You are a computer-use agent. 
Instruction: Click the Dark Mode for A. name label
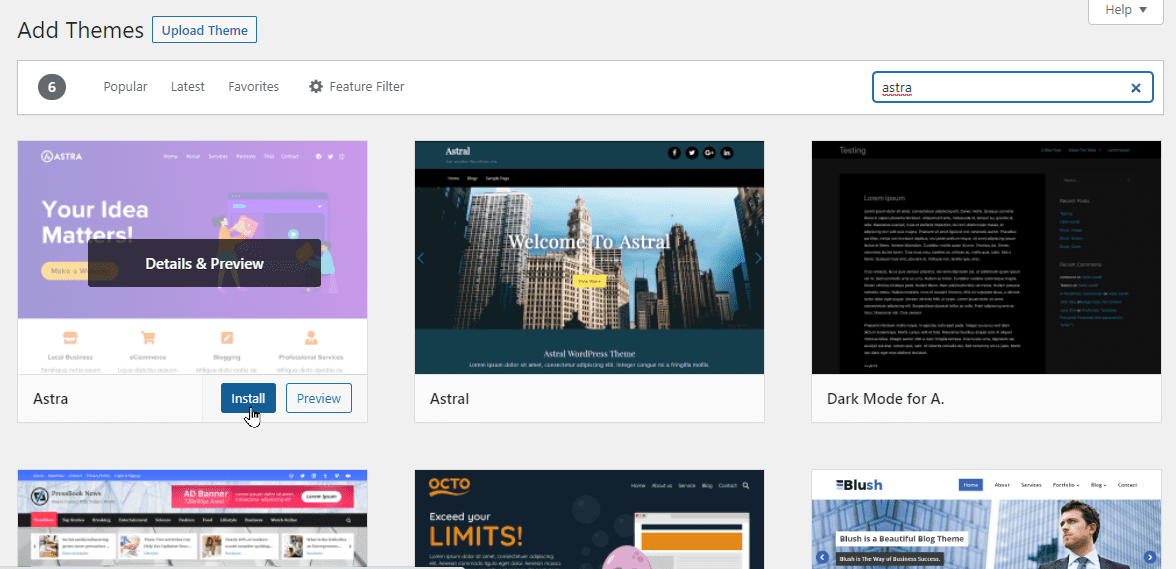pyautogui.click(x=885, y=399)
